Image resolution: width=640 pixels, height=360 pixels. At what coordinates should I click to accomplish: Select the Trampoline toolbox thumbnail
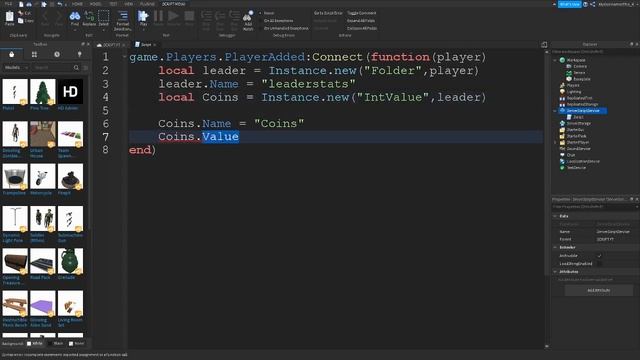coord(15,176)
